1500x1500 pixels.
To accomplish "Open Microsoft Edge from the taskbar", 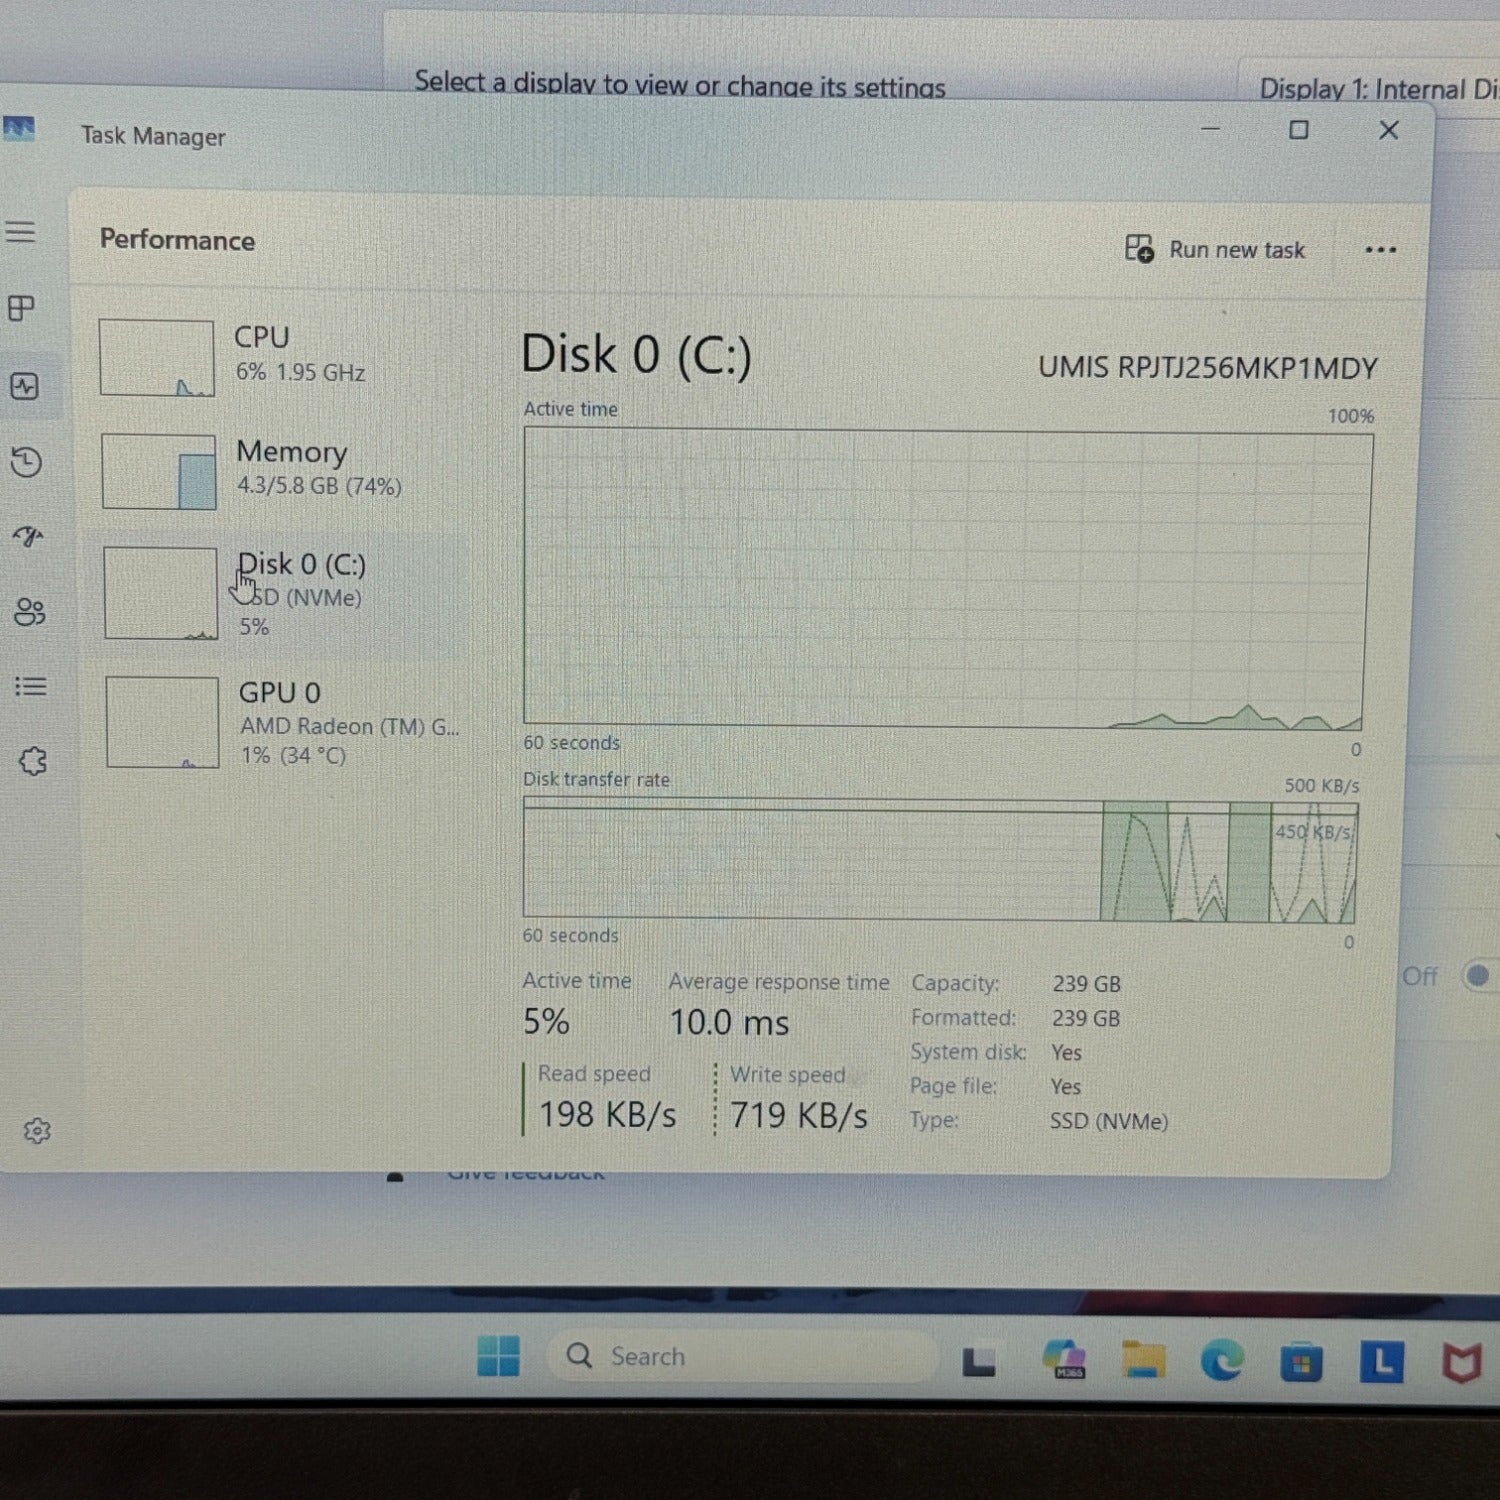I will click(x=1221, y=1361).
